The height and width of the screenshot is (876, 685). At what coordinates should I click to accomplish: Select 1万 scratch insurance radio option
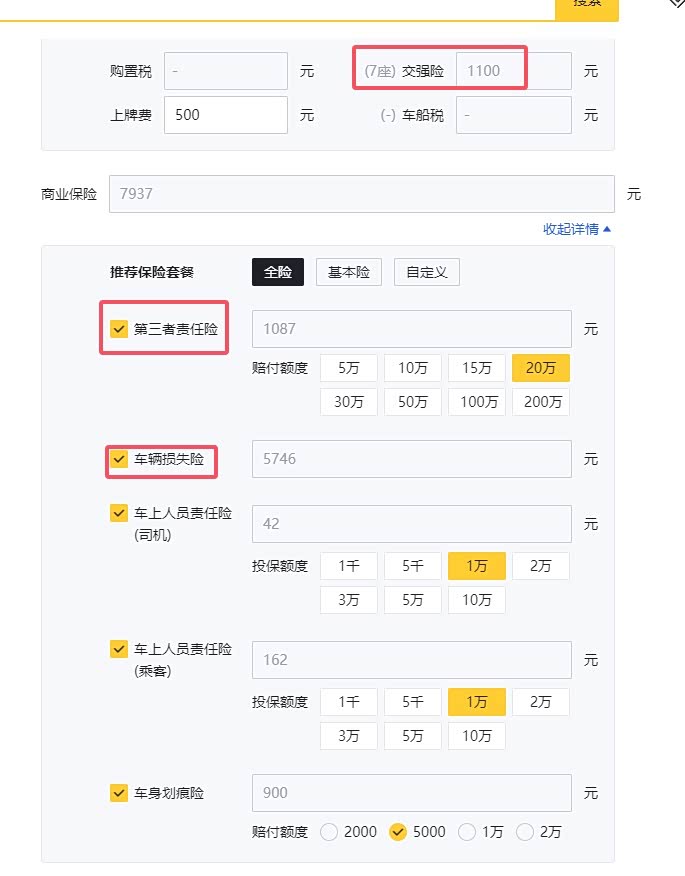click(x=467, y=832)
